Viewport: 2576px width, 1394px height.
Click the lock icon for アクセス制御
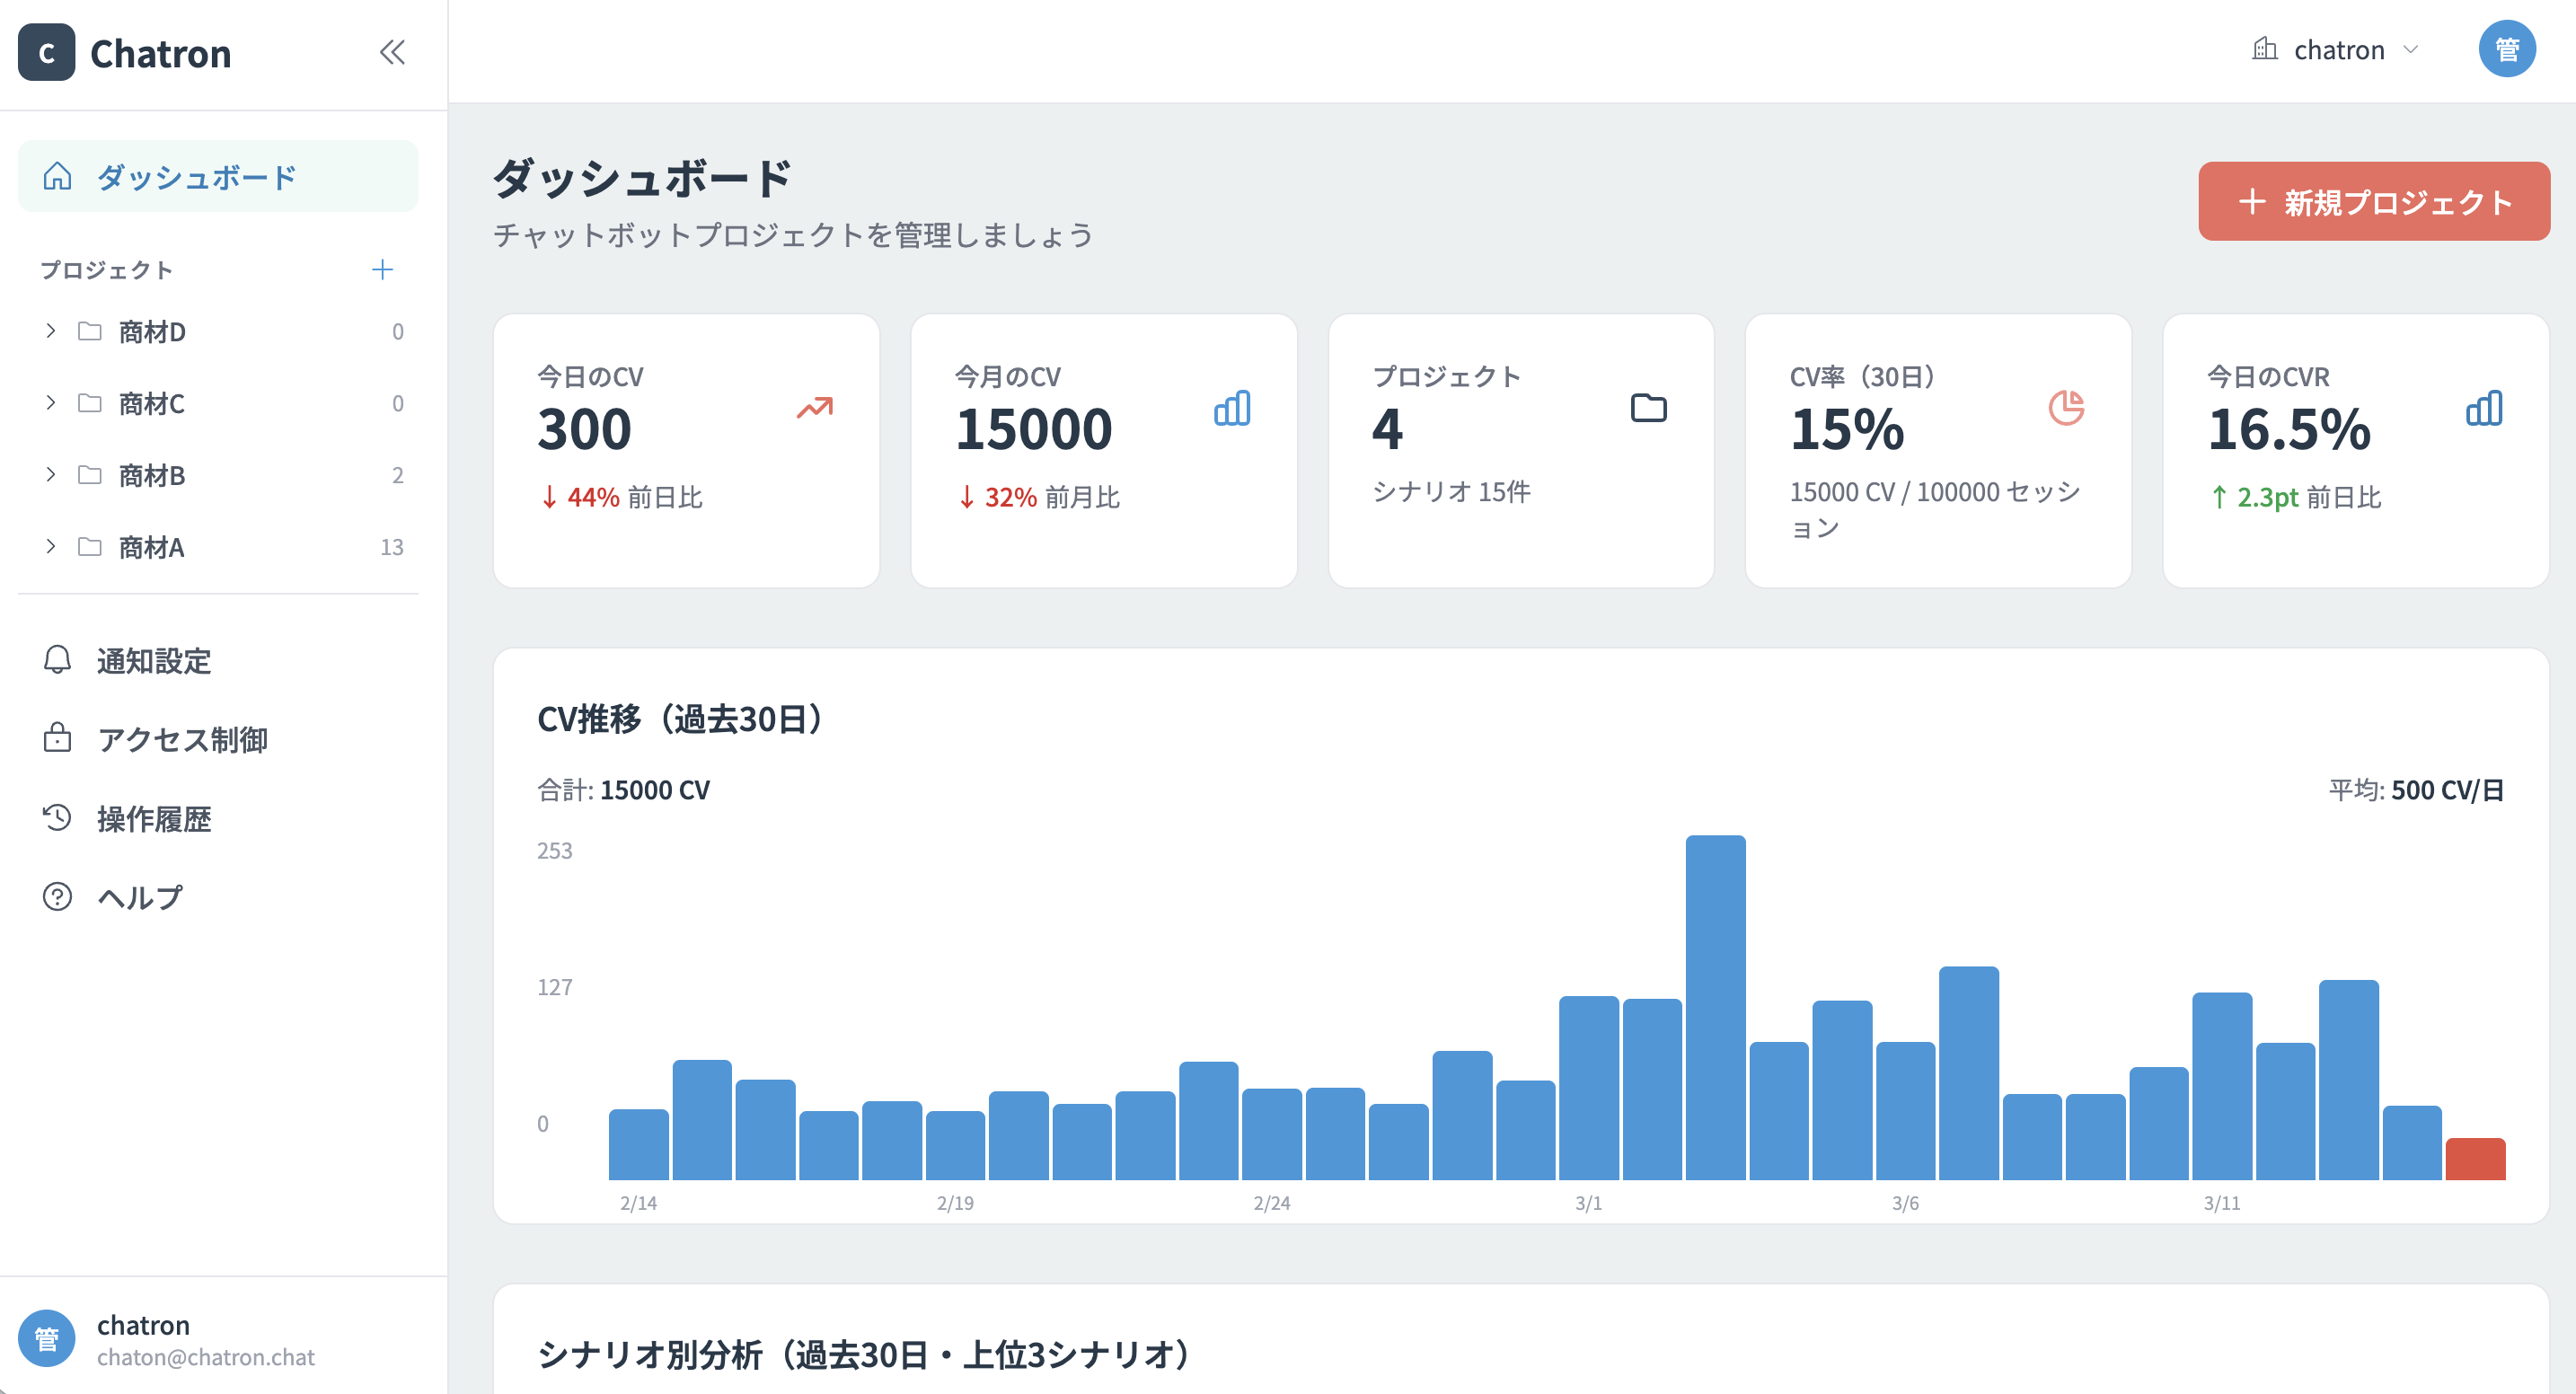[57, 738]
